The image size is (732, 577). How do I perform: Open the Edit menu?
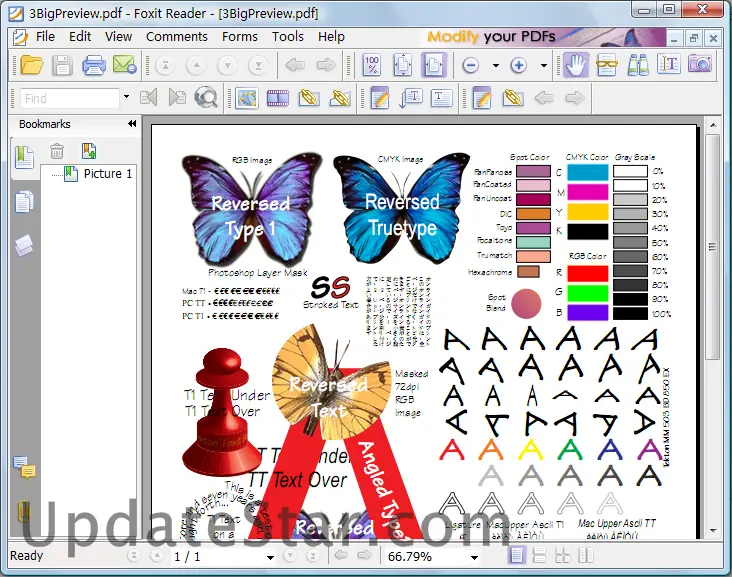pyautogui.click(x=80, y=36)
